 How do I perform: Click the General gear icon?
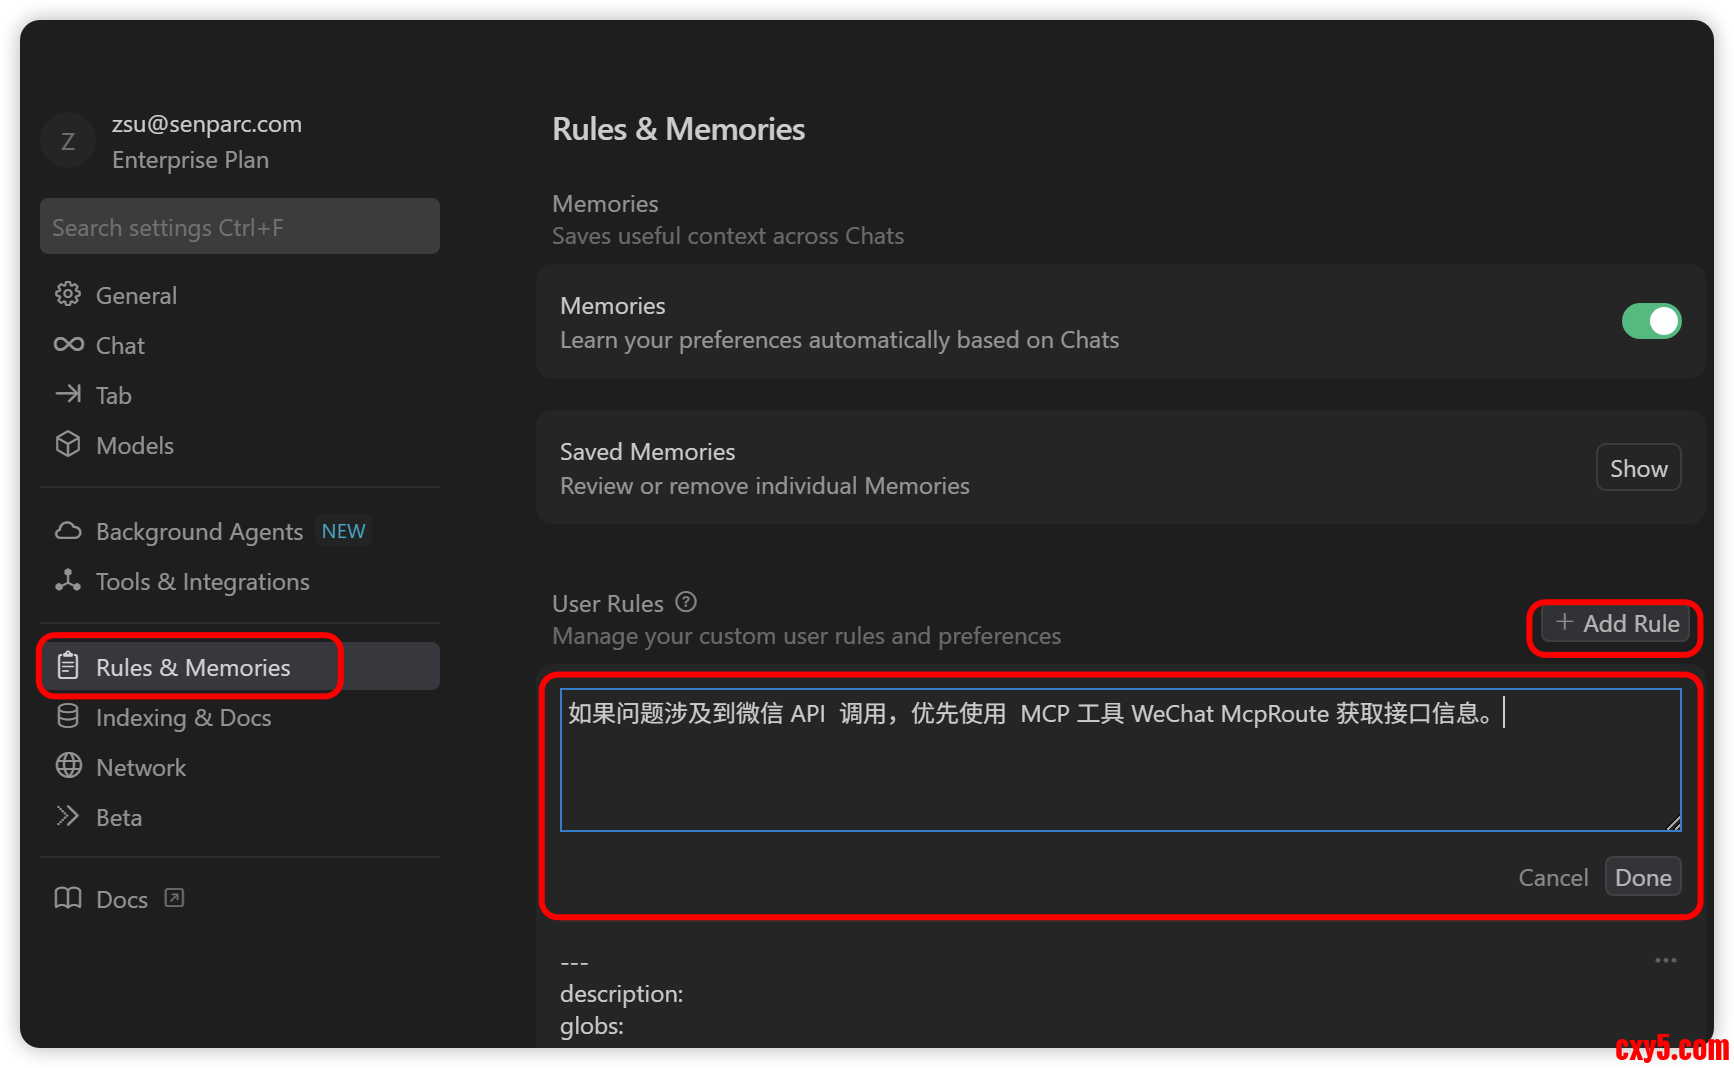point(68,295)
